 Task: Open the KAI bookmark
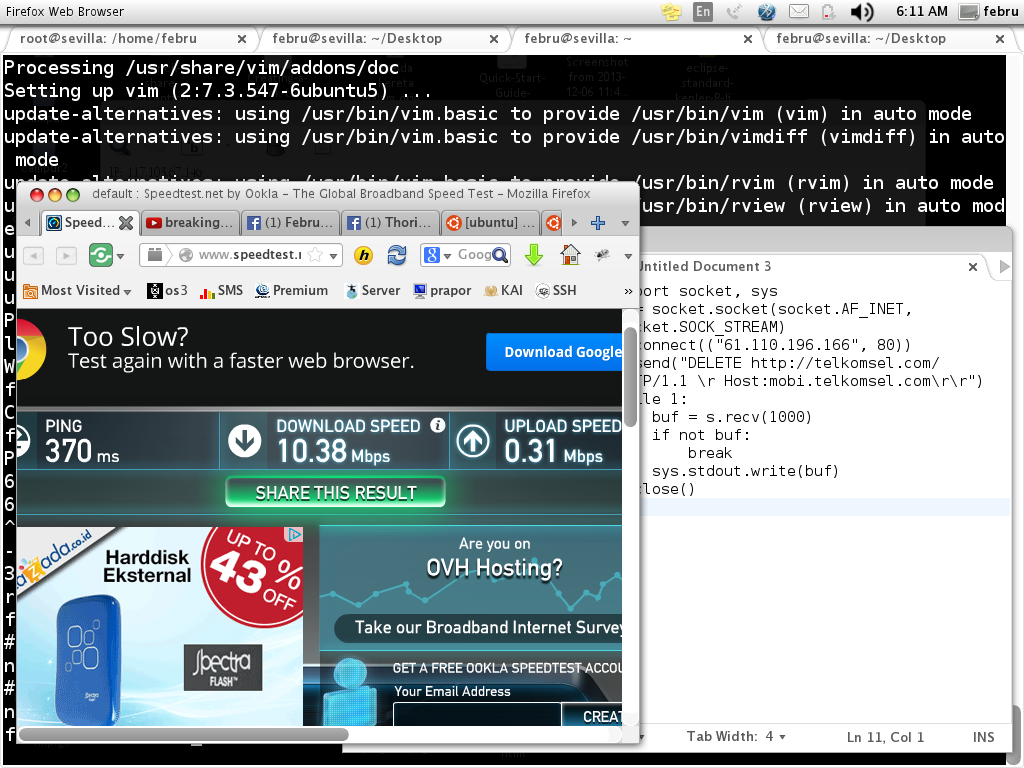tap(503, 291)
